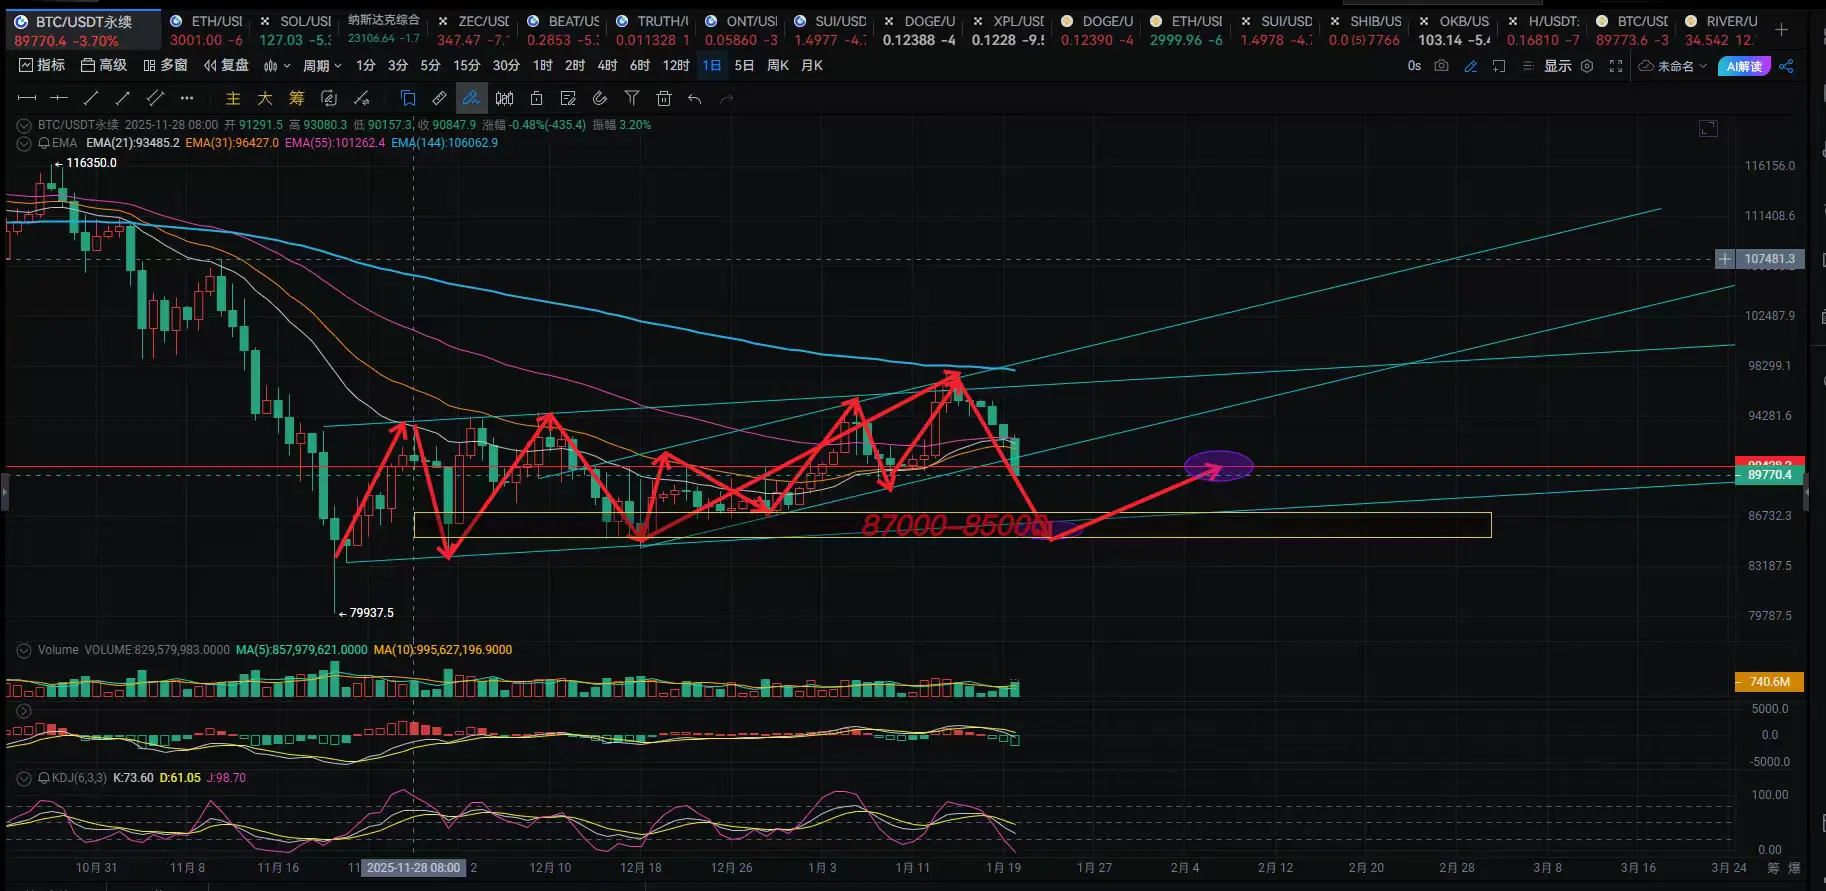Click the EMA(144):106062.9 legend value

[x=445, y=143]
